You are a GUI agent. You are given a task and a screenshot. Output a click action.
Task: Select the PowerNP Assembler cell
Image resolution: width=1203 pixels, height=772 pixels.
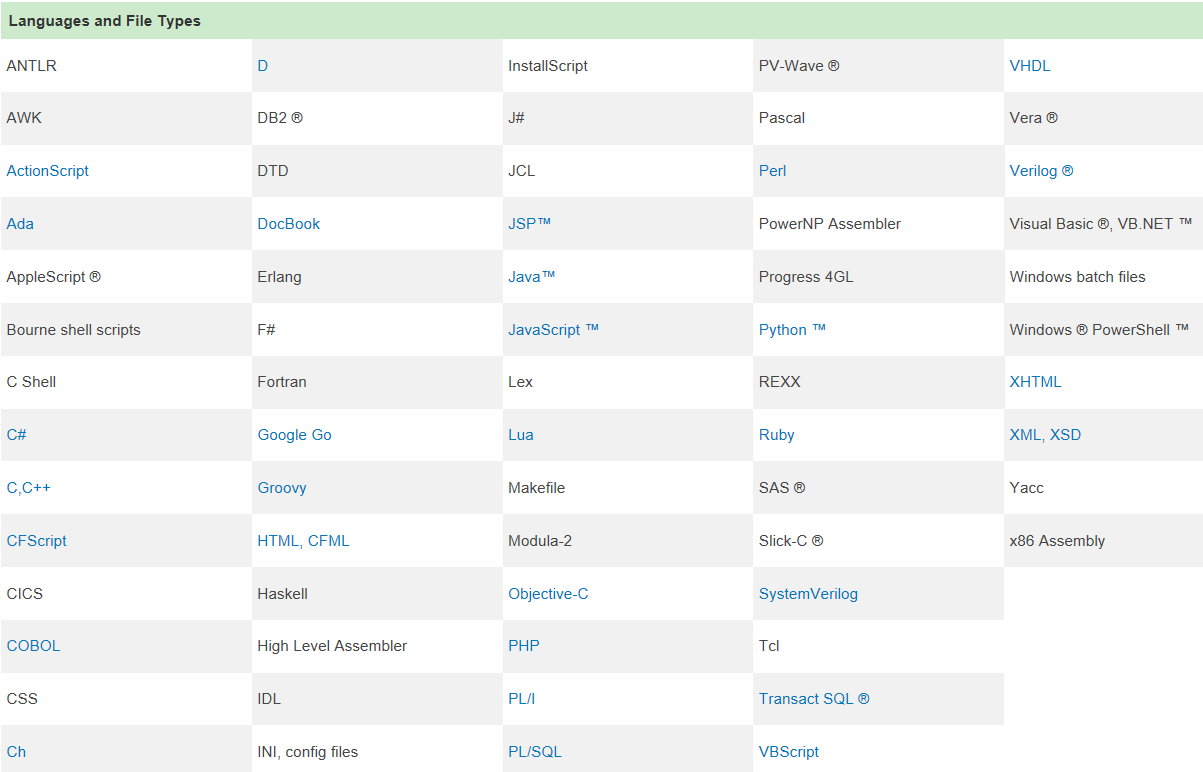(x=879, y=224)
